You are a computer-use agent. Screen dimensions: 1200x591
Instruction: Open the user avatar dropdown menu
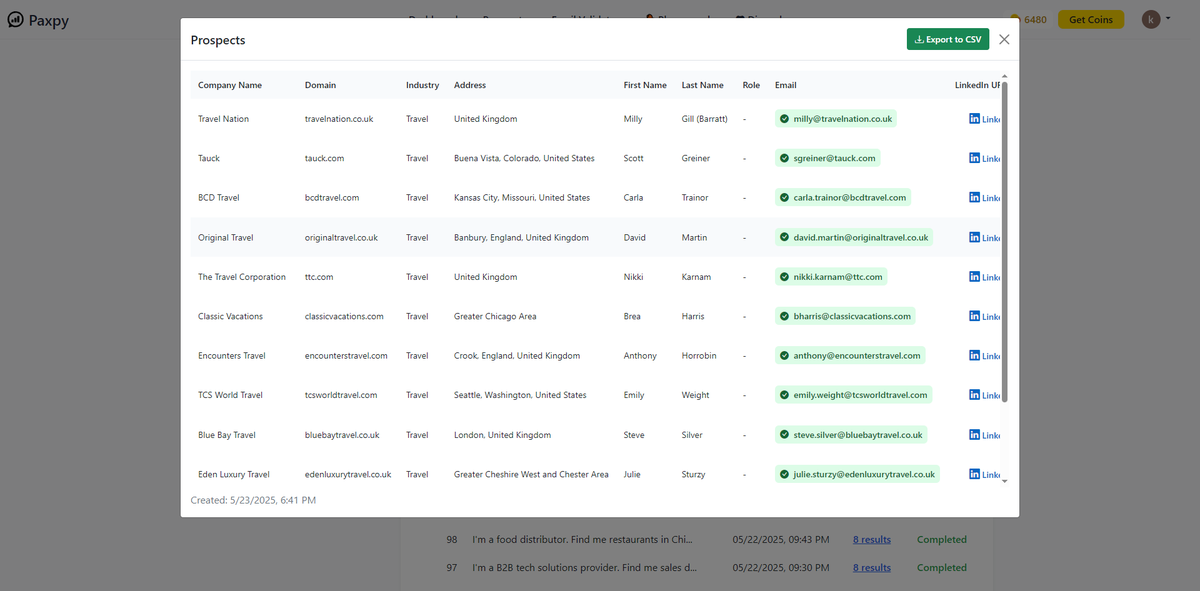[x=1156, y=19]
